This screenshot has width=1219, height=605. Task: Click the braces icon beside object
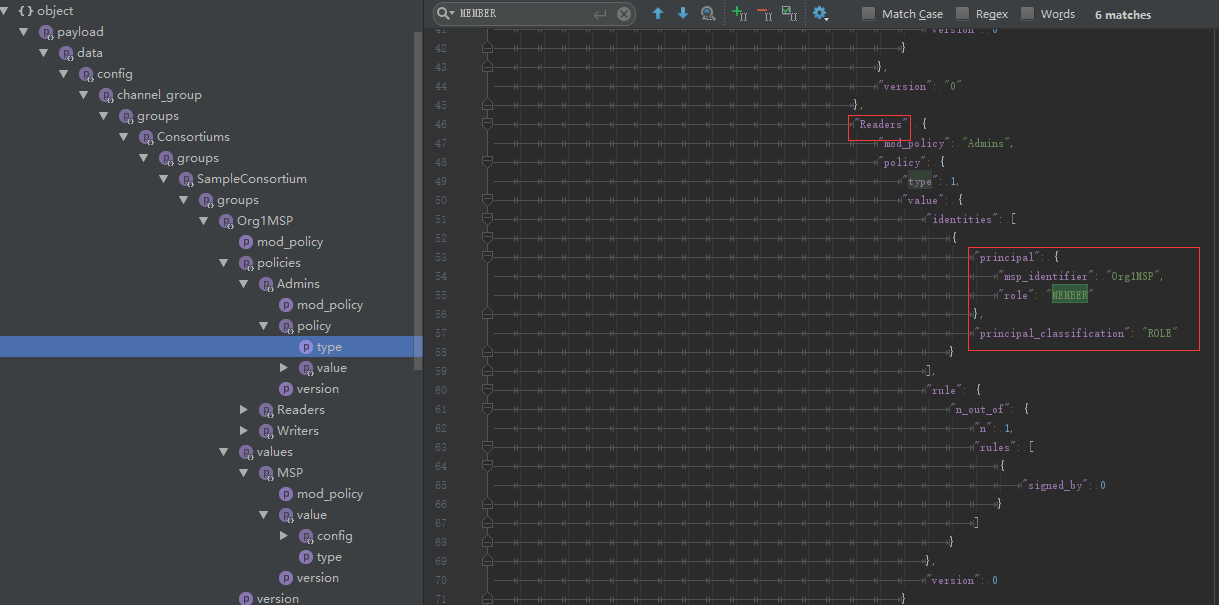(x=25, y=11)
